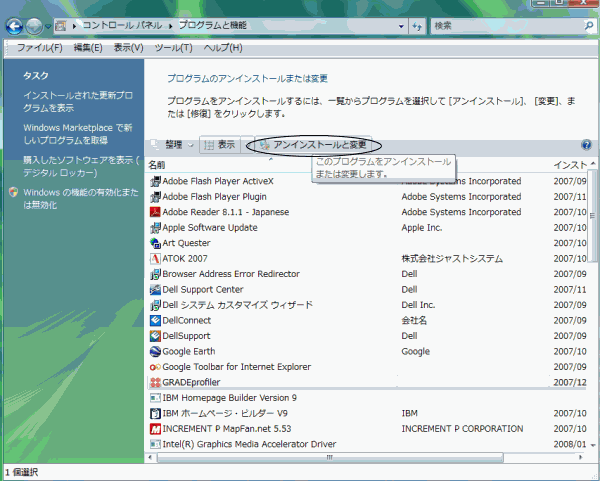Select the Google Earth row name
The width and height of the screenshot is (600, 481).
coord(189,351)
